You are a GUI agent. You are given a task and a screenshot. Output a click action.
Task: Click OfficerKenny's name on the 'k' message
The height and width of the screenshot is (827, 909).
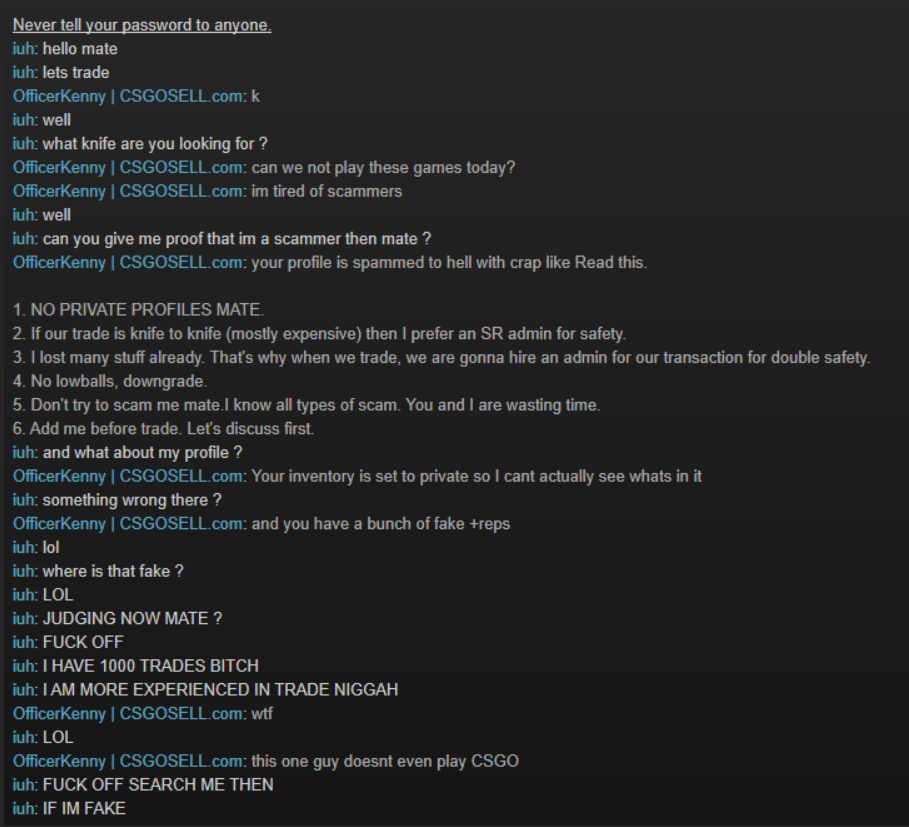click(128, 96)
